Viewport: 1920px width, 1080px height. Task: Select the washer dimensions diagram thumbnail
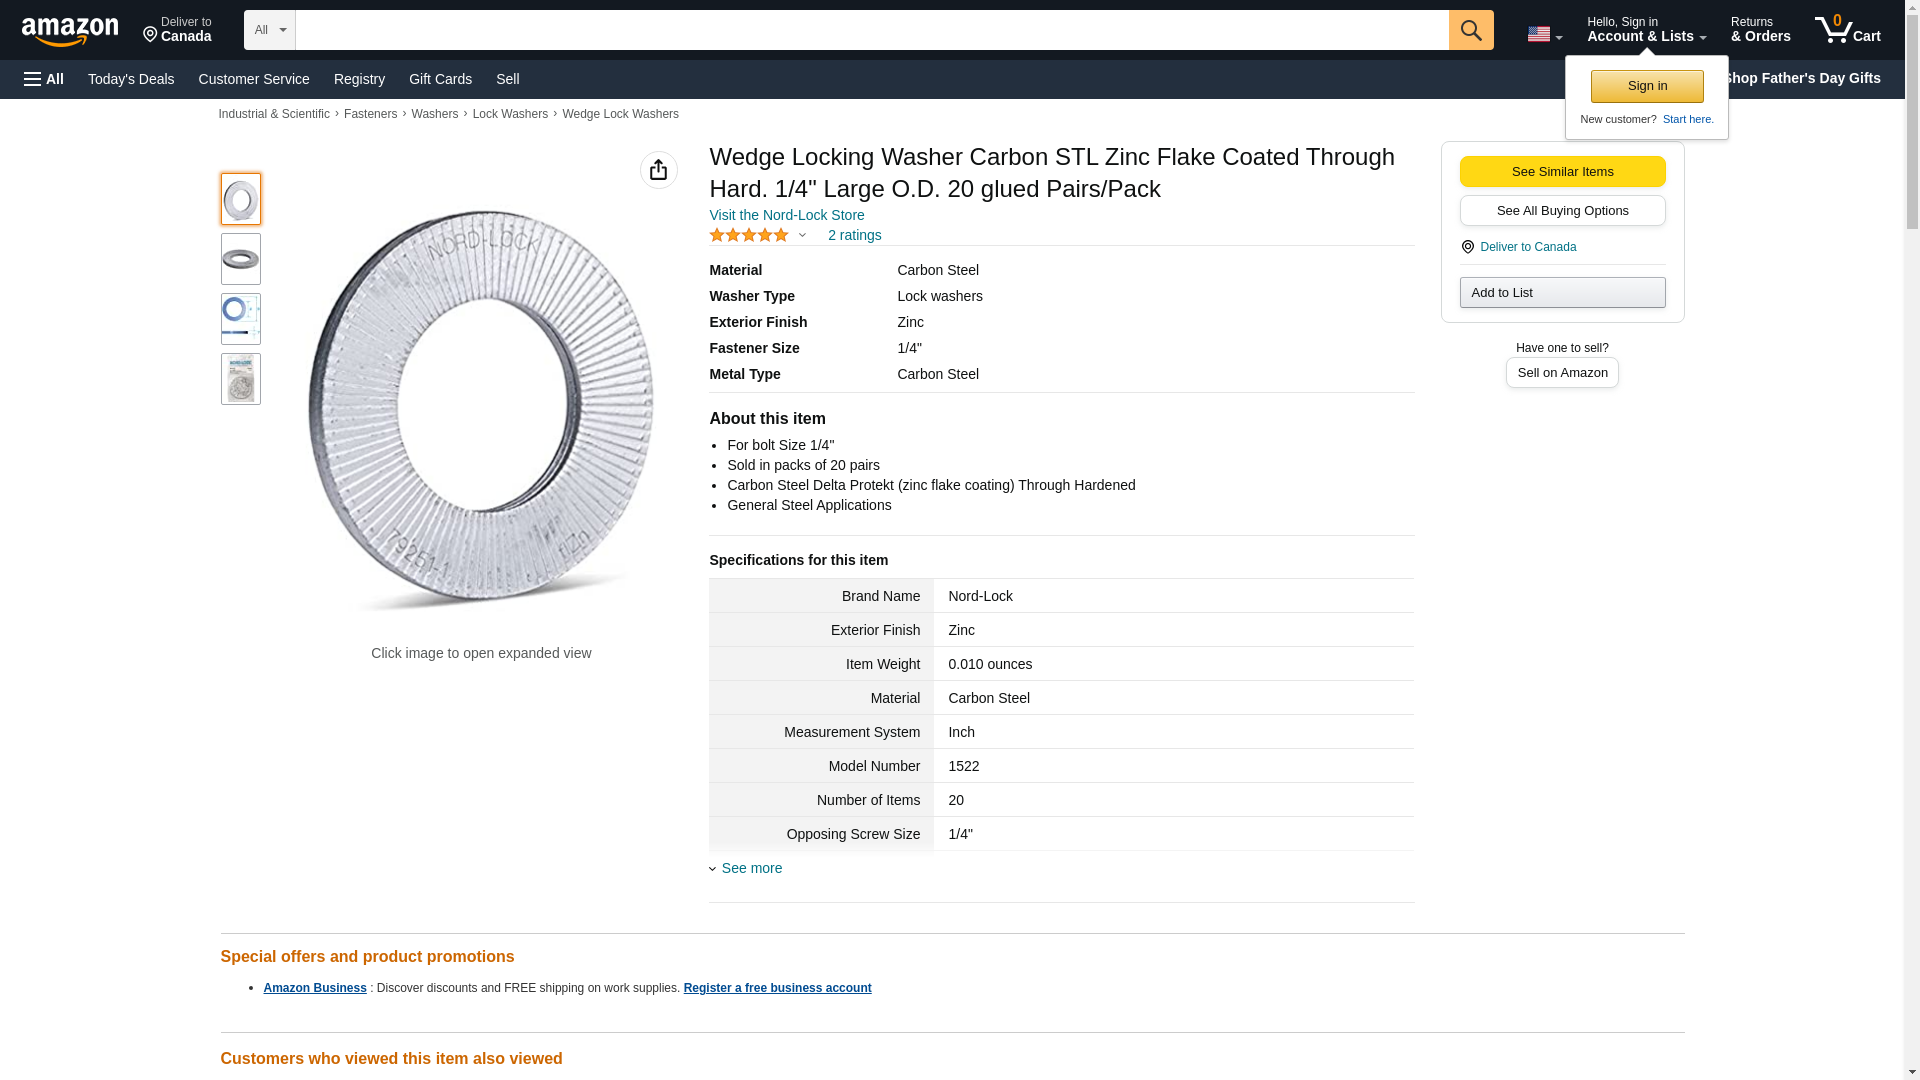(x=240, y=319)
